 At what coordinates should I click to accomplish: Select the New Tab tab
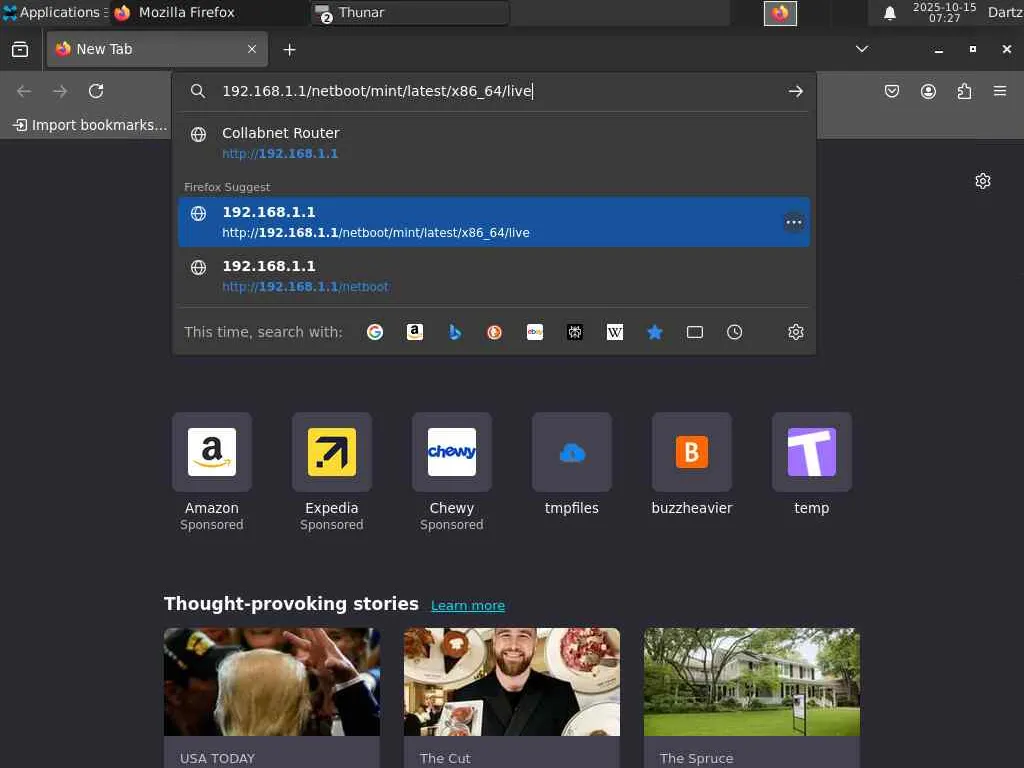pyautogui.click(x=157, y=50)
